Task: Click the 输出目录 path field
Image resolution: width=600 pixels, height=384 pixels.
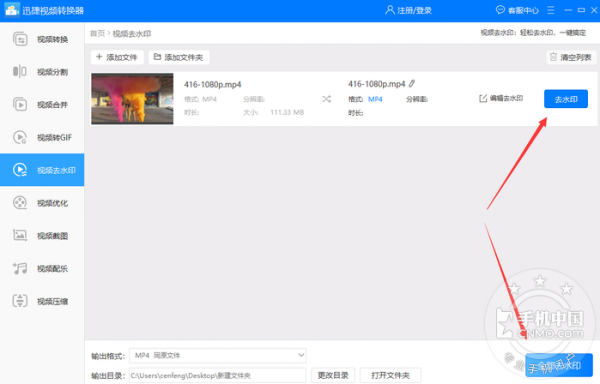Action: click(217, 376)
